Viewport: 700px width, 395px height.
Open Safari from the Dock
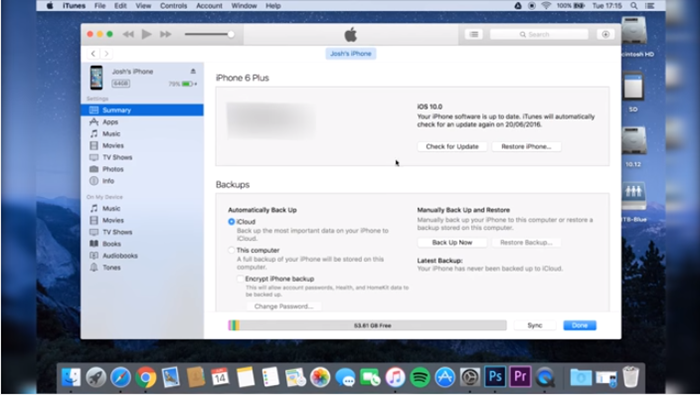pos(121,378)
